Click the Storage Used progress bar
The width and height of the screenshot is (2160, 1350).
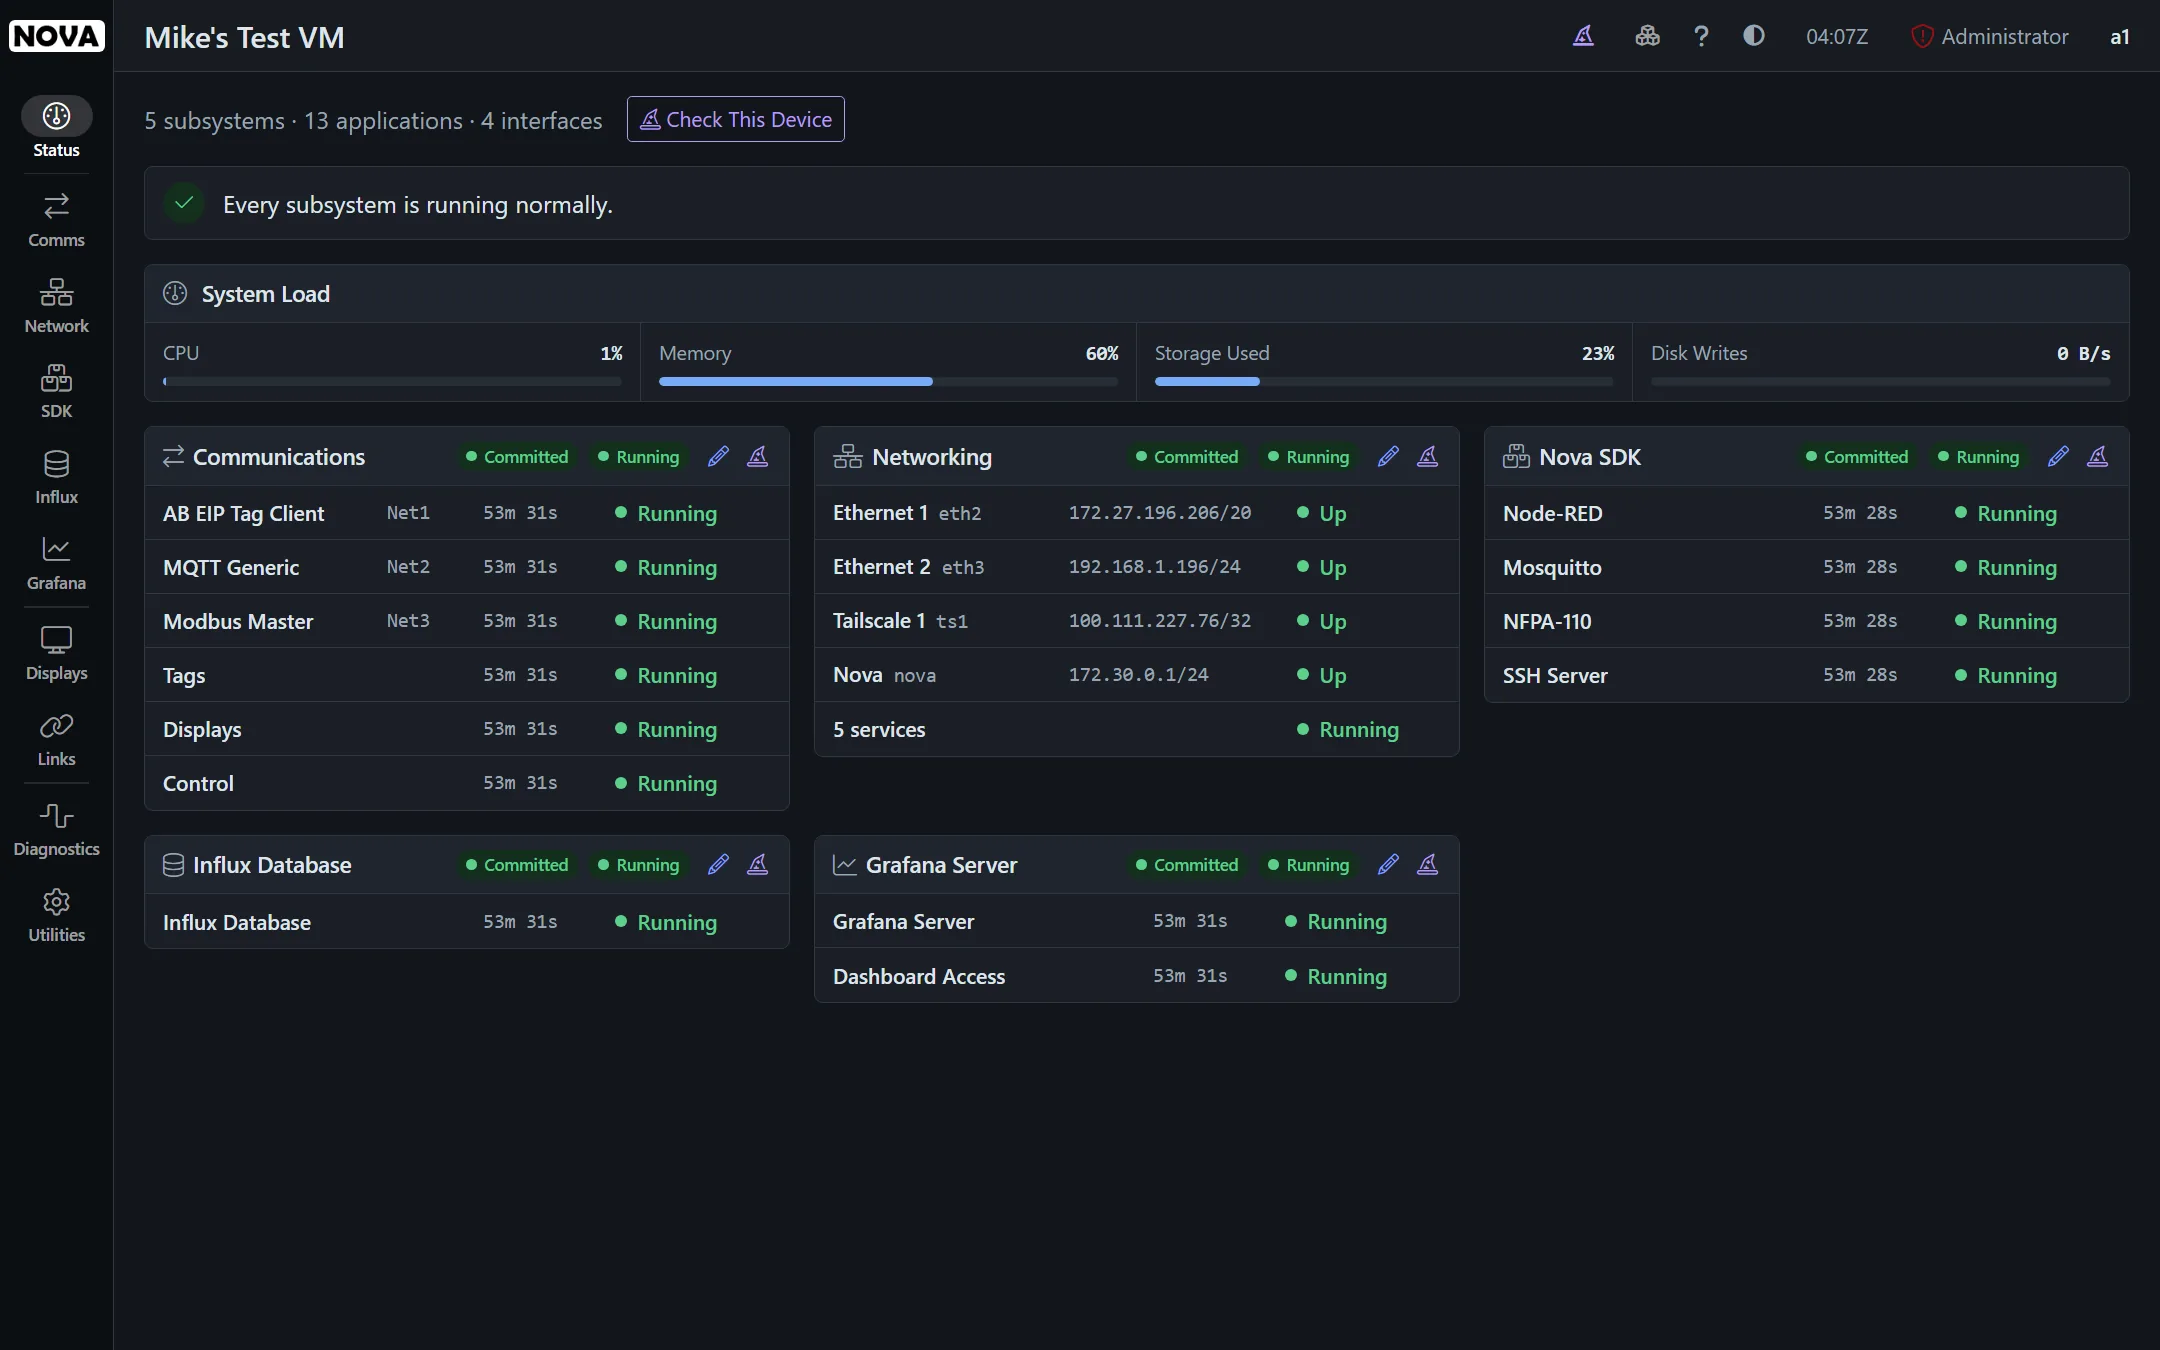coord(1384,381)
